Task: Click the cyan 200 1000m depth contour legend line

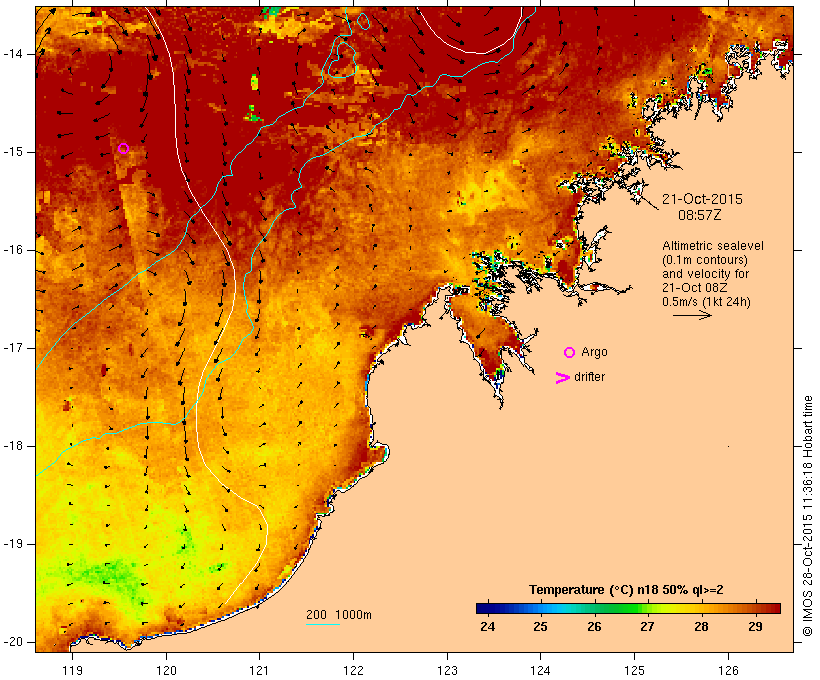Action: click(x=323, y=624)
